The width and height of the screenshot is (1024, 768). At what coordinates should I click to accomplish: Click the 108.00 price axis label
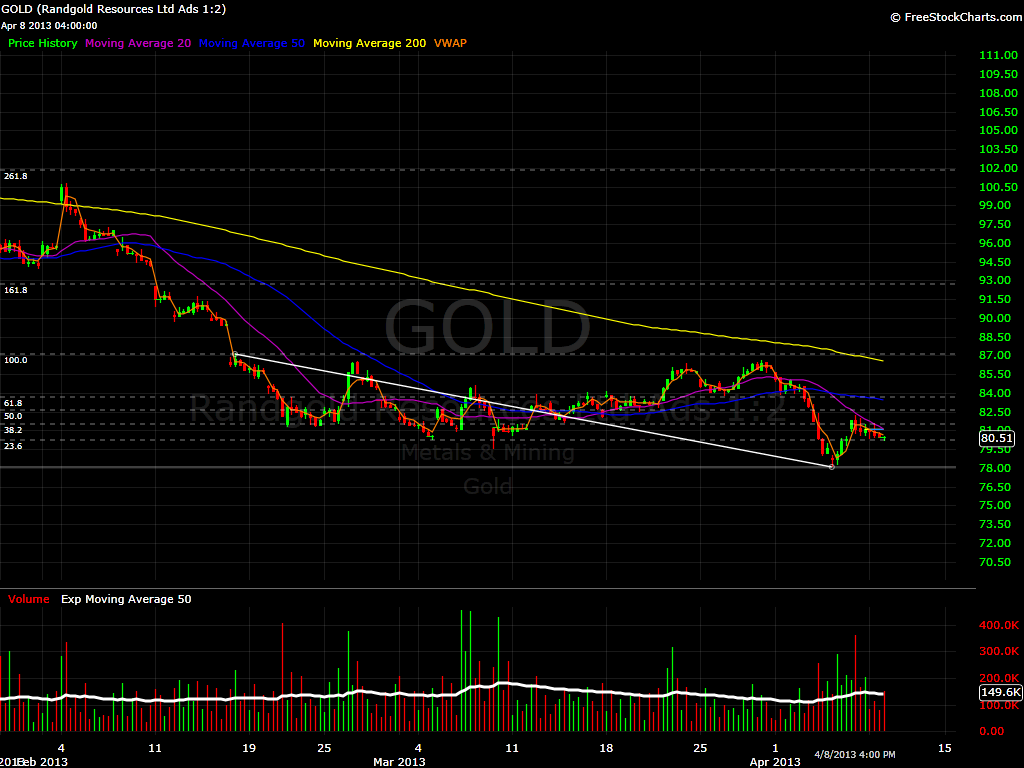999,93
